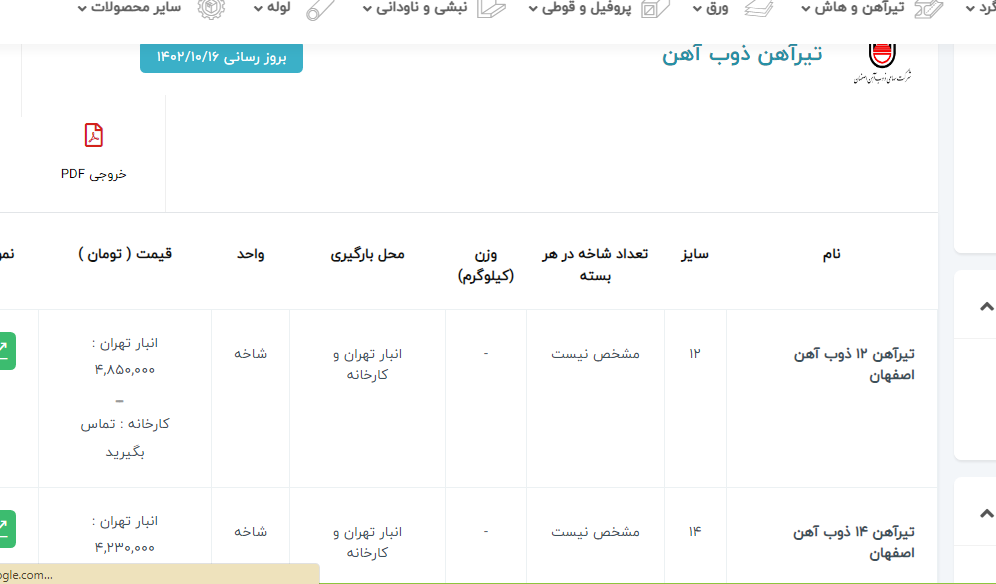Open green chart button for Tirahan 14 row

coord(5,529)
